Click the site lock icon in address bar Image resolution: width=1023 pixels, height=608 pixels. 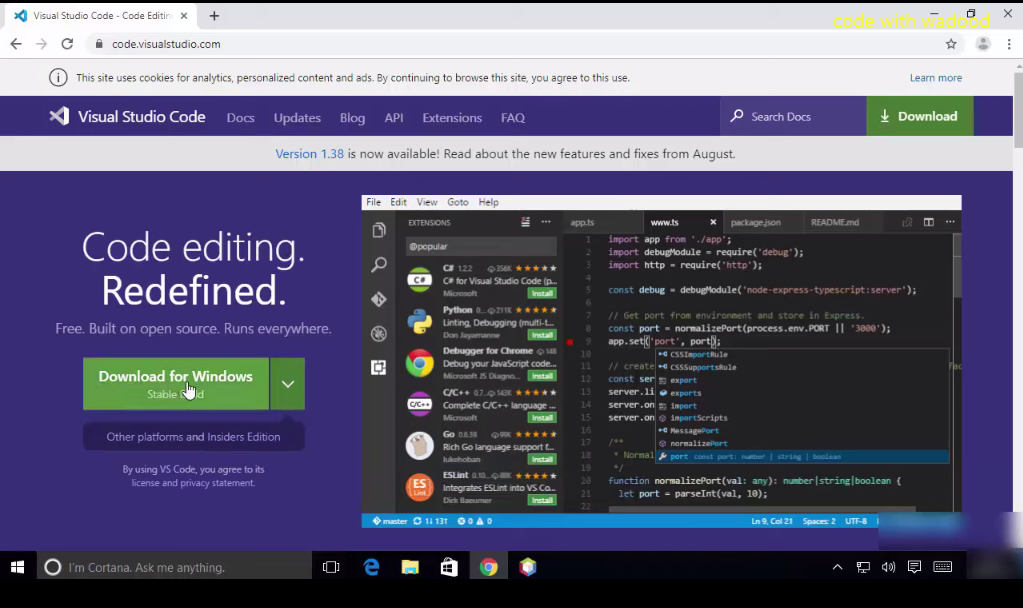[99, 44]
